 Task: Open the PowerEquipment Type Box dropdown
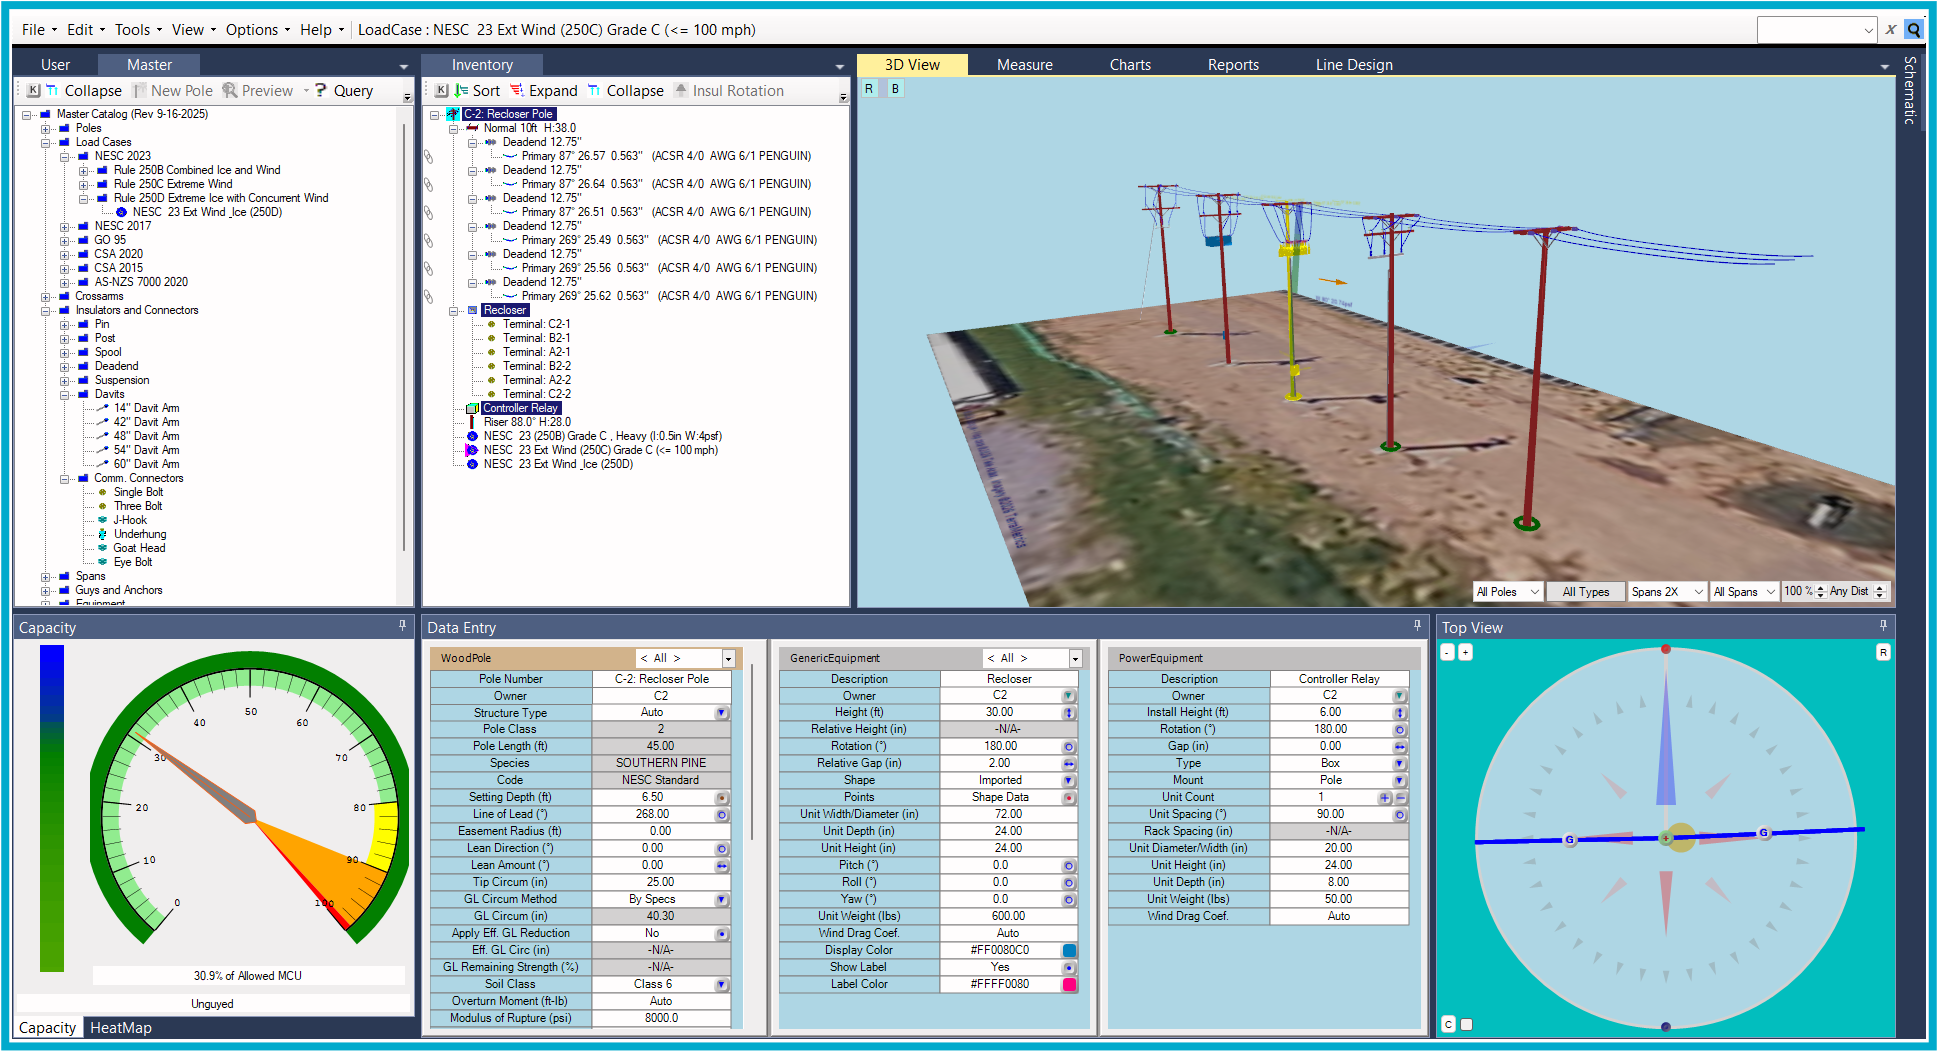1400,764
